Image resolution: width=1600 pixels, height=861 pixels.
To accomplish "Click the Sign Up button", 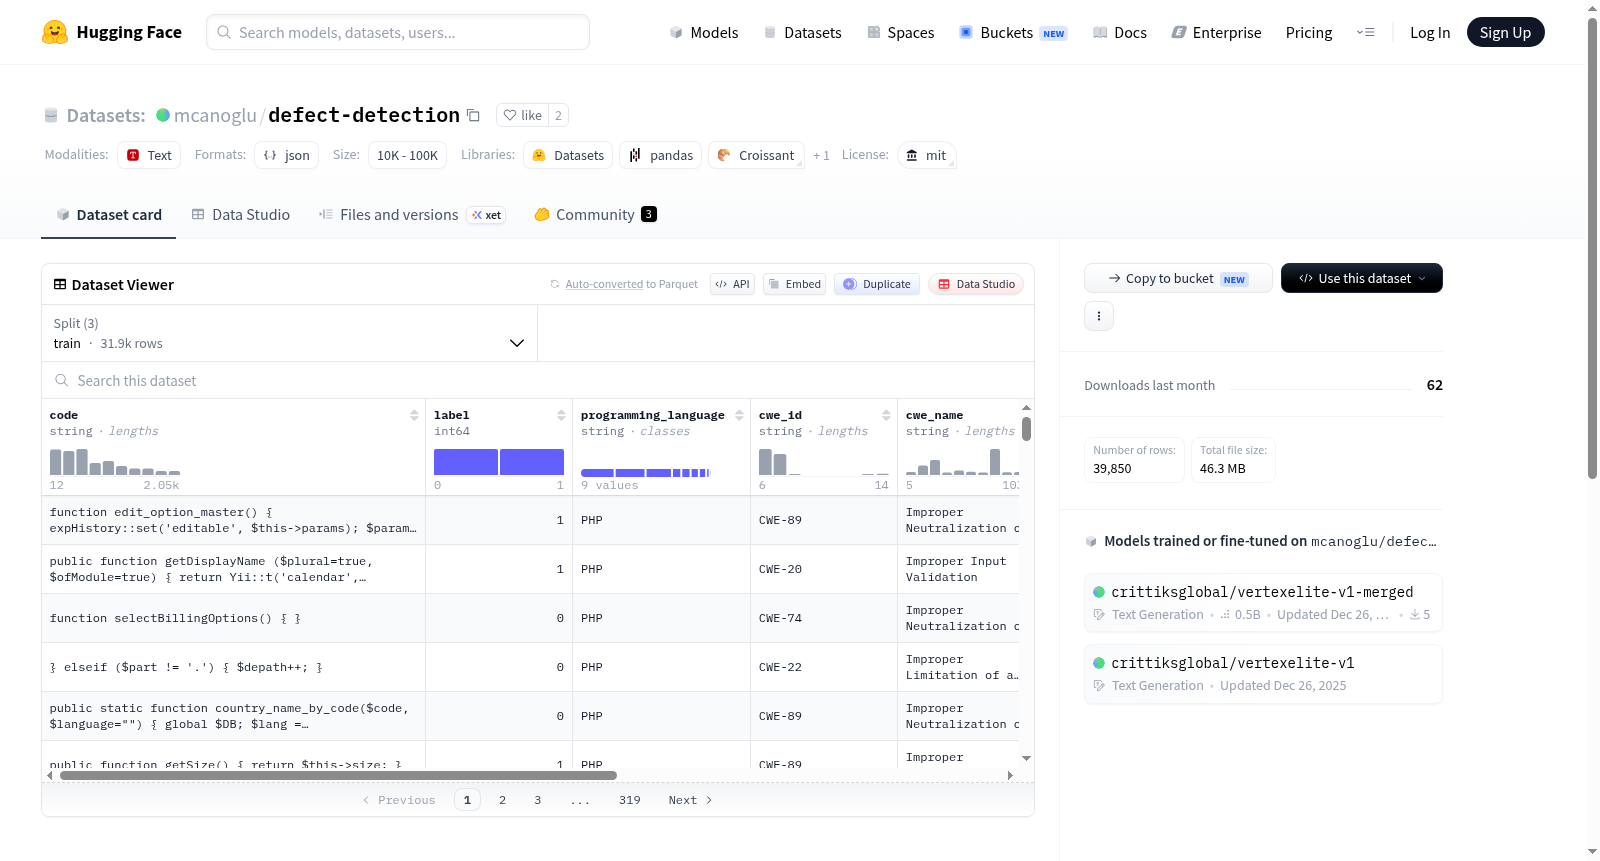I will 1505,32.
